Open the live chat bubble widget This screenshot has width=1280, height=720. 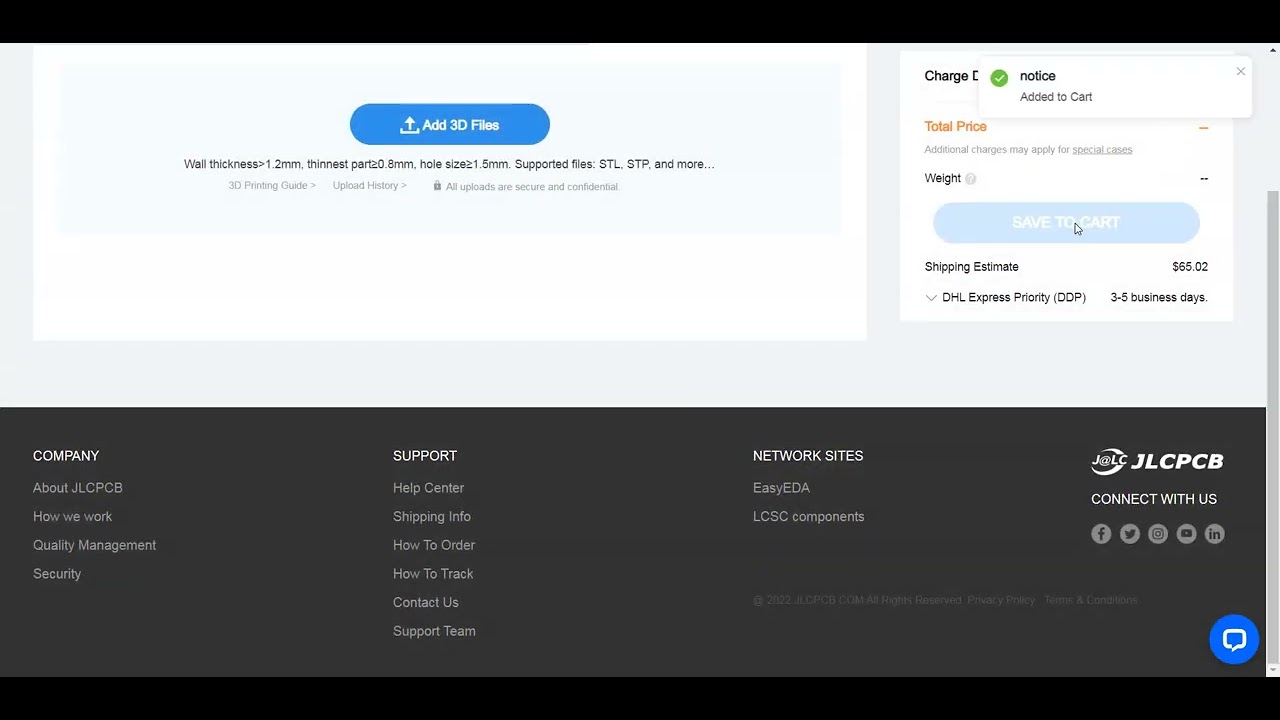(1234, 639)
